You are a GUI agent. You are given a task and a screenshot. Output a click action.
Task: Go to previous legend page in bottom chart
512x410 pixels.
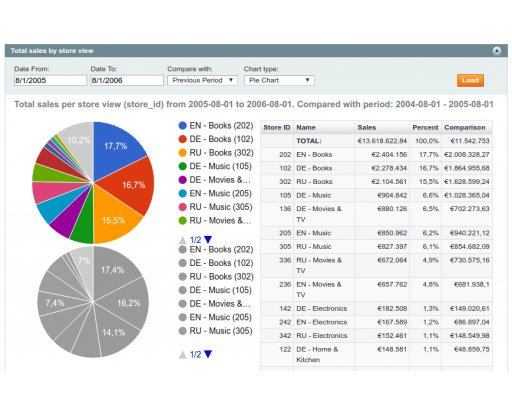pos(182,354)
